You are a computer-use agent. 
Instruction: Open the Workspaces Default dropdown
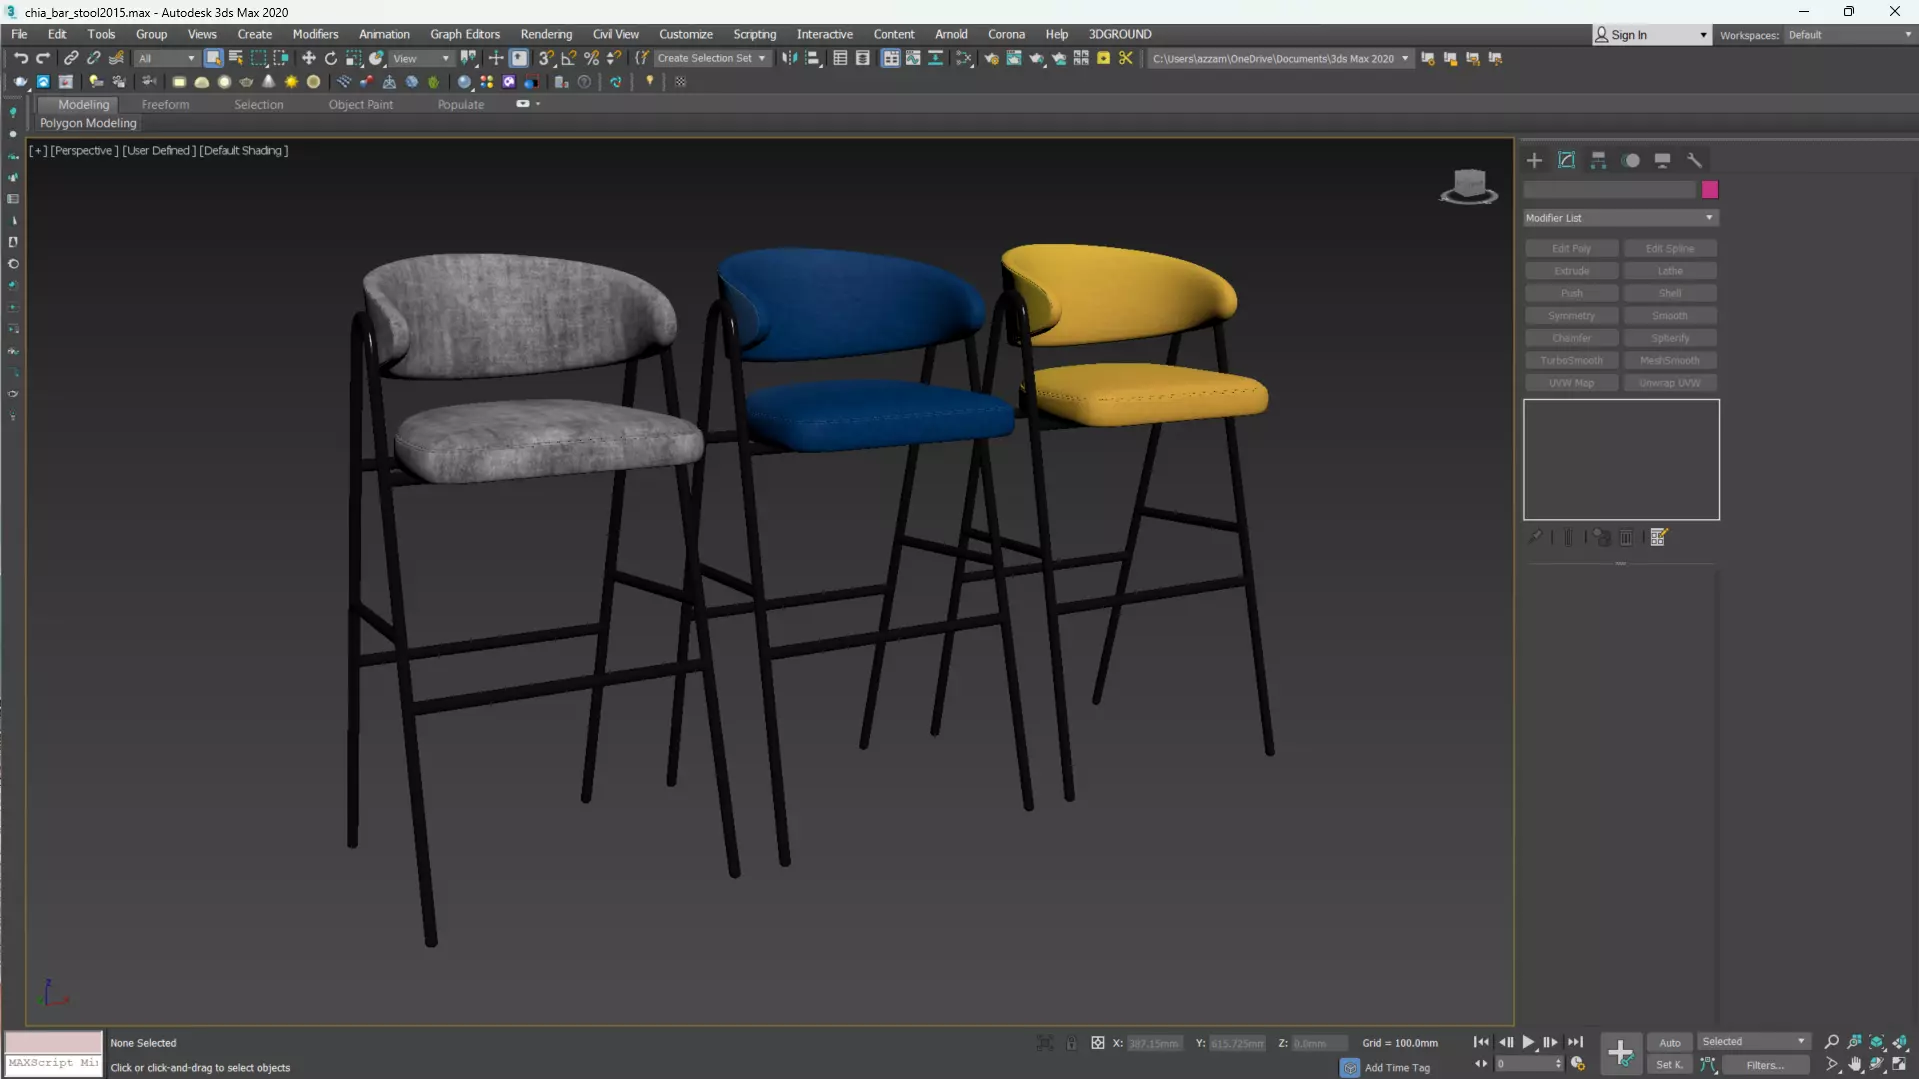[1850, 35]
